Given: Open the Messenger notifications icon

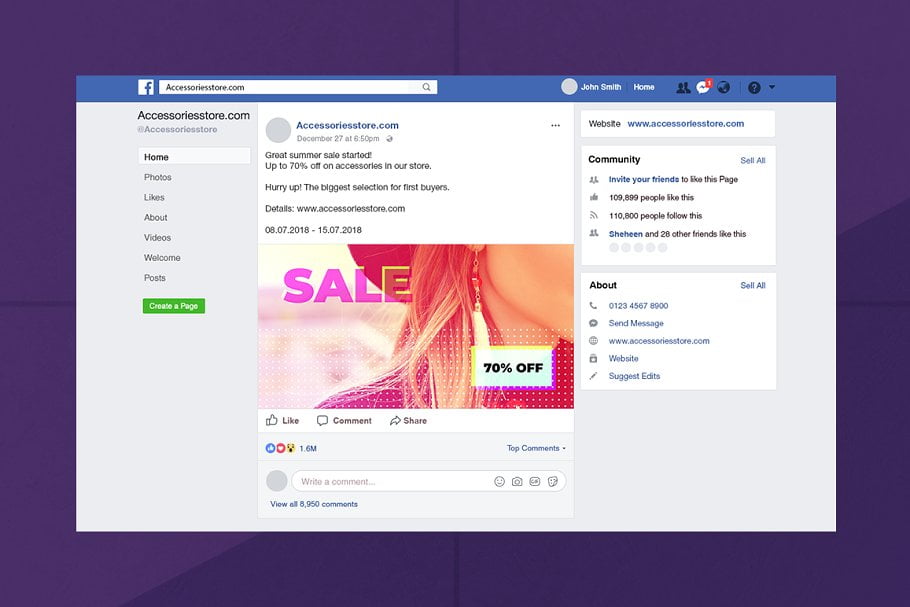Looking at the screenshot, I should (x=703, y=88).
